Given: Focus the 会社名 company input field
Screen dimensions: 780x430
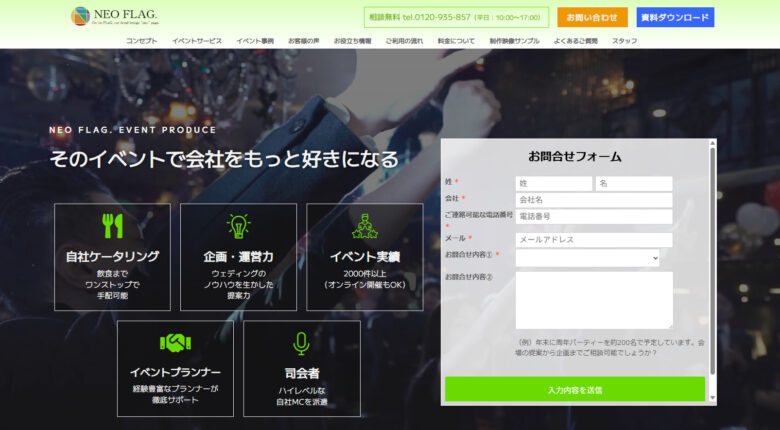Looking at the screenshot, I should [593, 200].
